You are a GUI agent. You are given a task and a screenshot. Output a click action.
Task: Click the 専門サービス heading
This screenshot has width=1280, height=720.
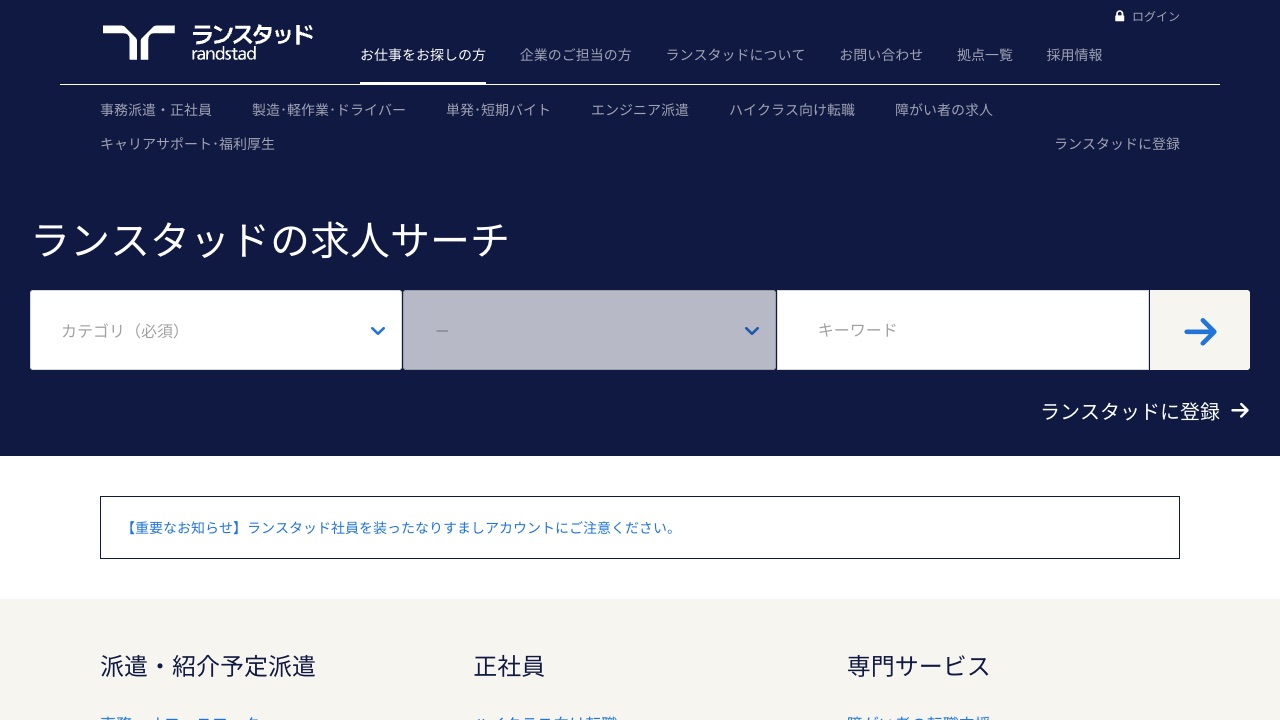point(919,666)
